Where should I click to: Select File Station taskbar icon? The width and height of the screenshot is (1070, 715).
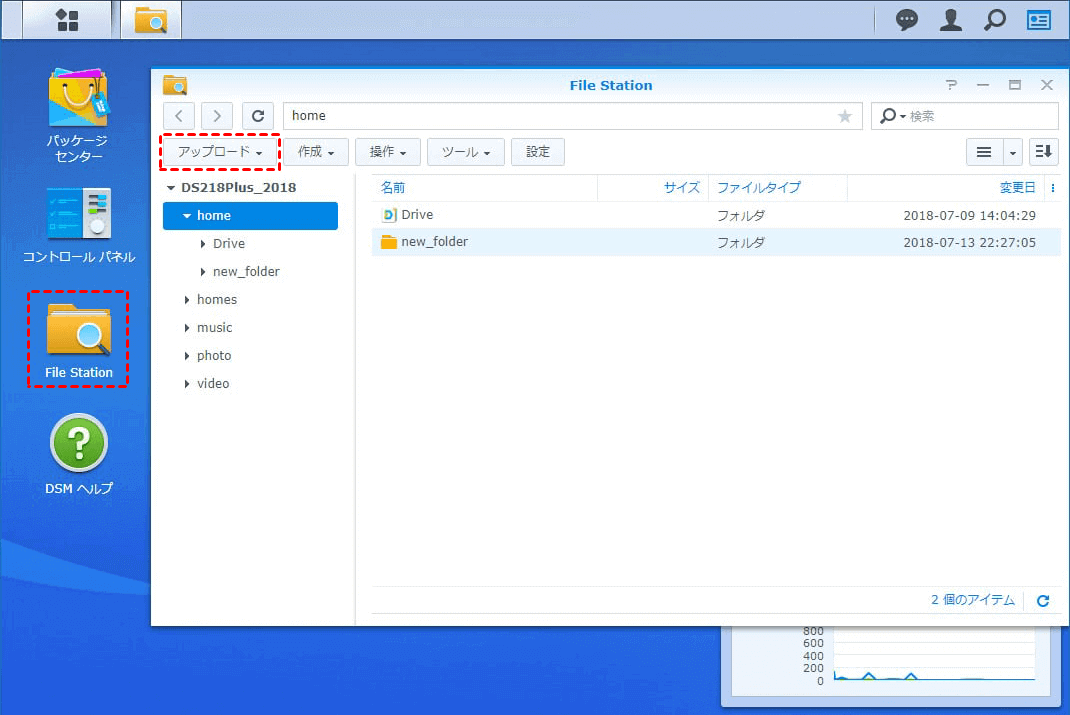151,20
